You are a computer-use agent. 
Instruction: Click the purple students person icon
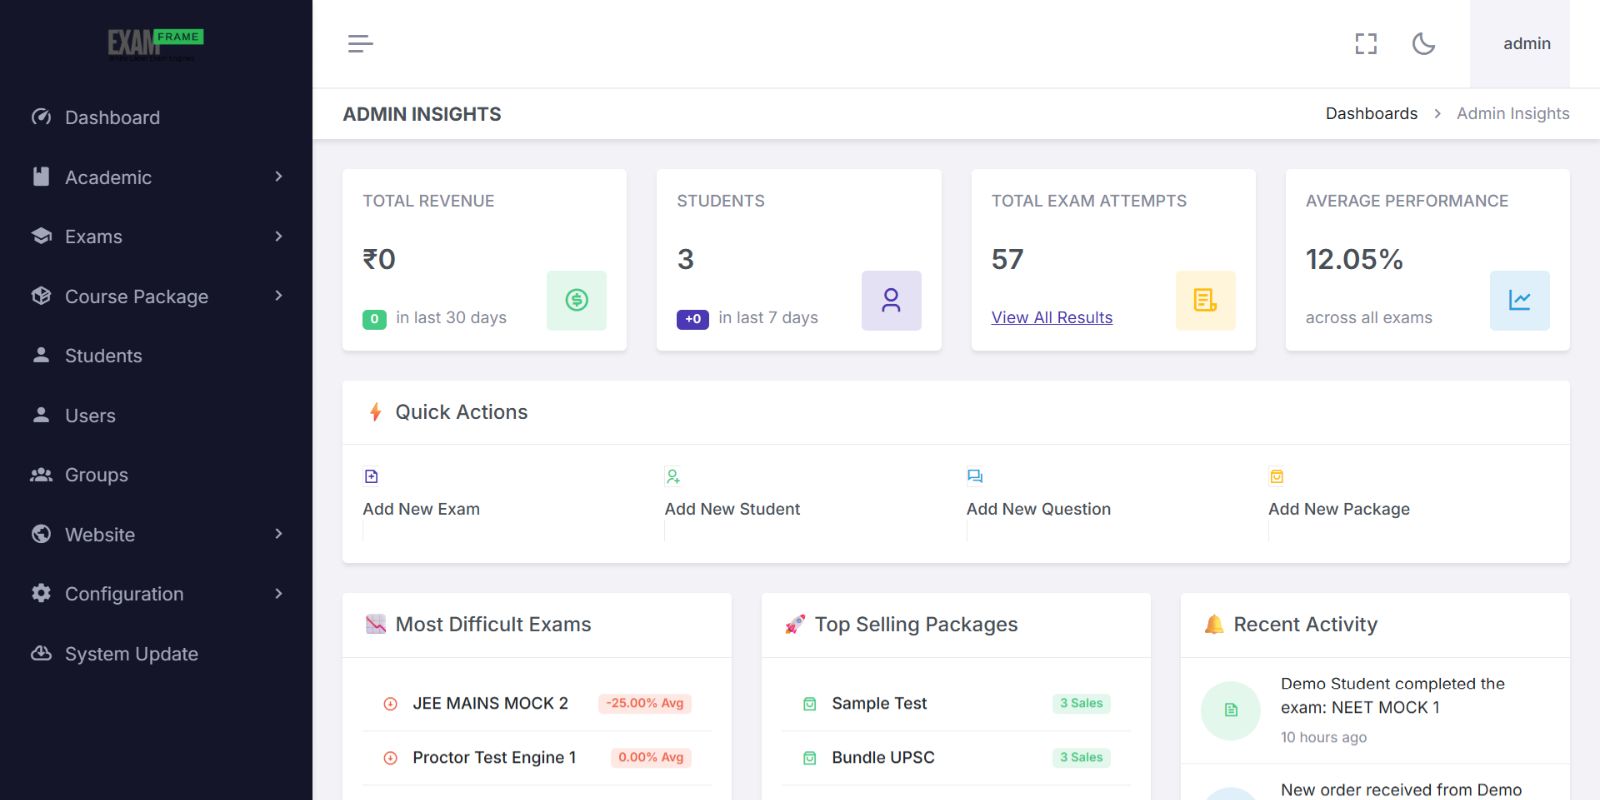point(891,300)
